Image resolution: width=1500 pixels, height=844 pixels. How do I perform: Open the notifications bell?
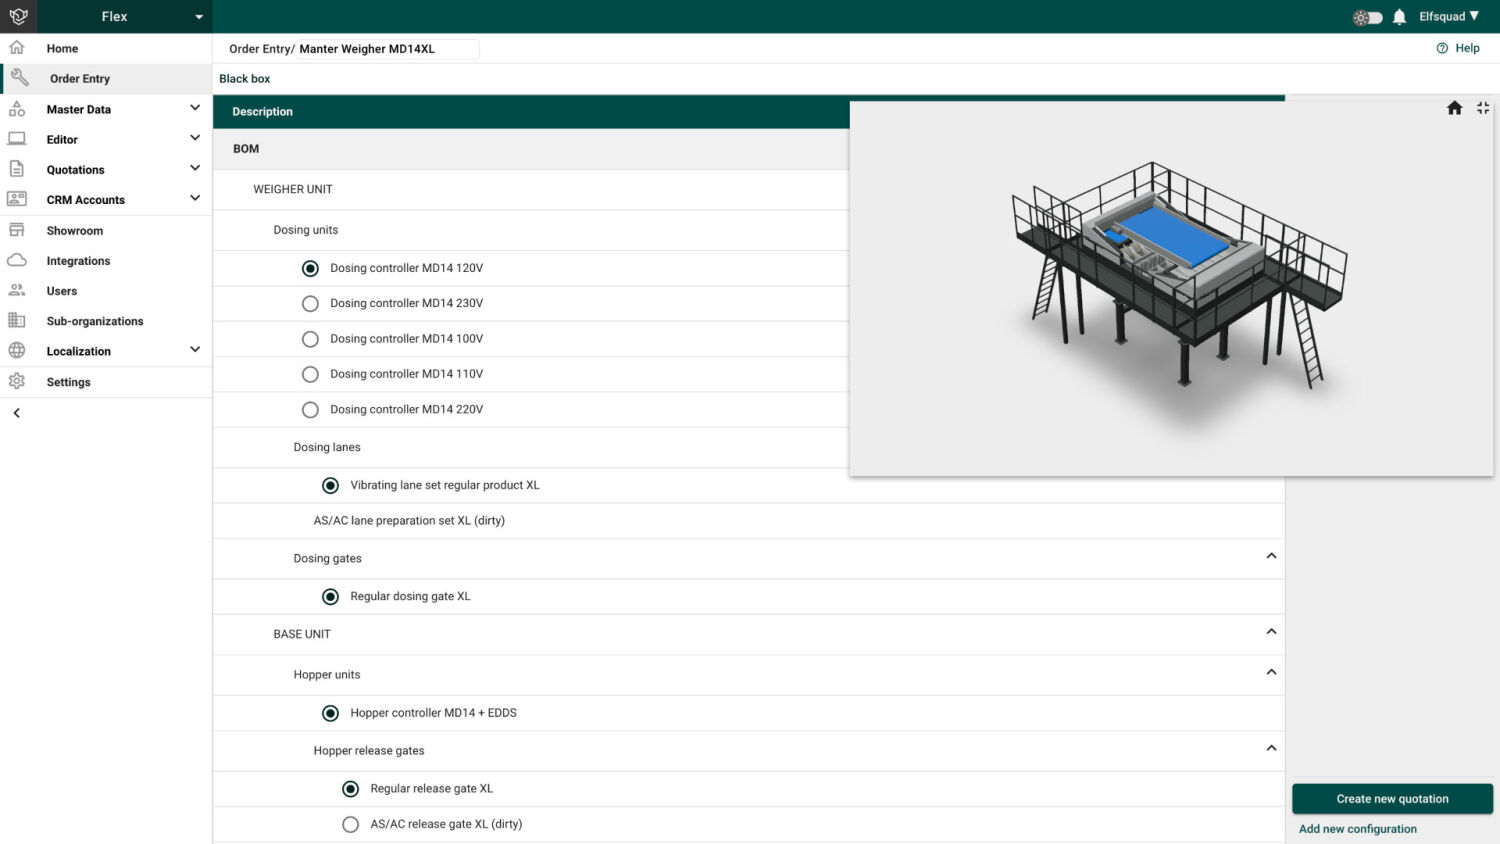point(1399,17)
